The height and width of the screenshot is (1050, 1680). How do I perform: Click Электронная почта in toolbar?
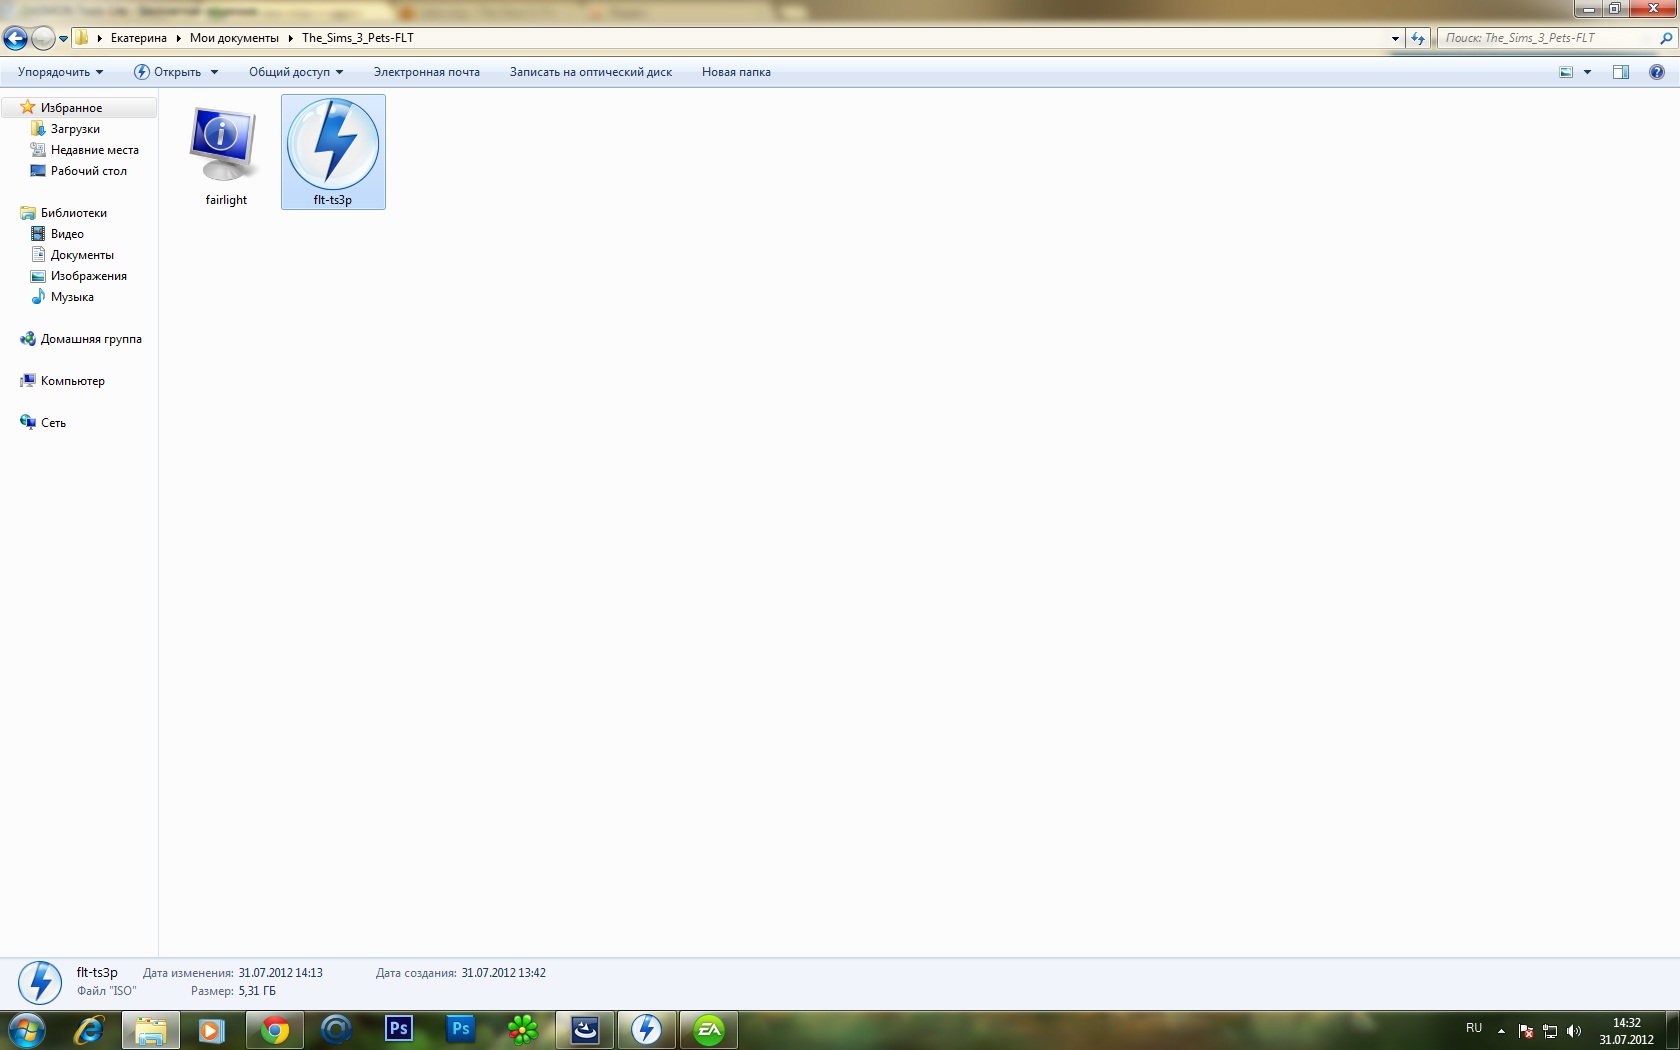pyautogui.click(x=426, y=72)
